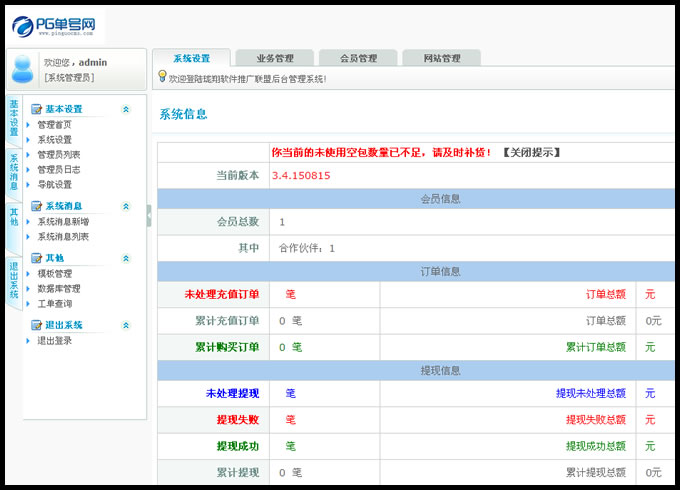
Task: Click the lightbulb icon beside welcome message
Action: (162, 77)
